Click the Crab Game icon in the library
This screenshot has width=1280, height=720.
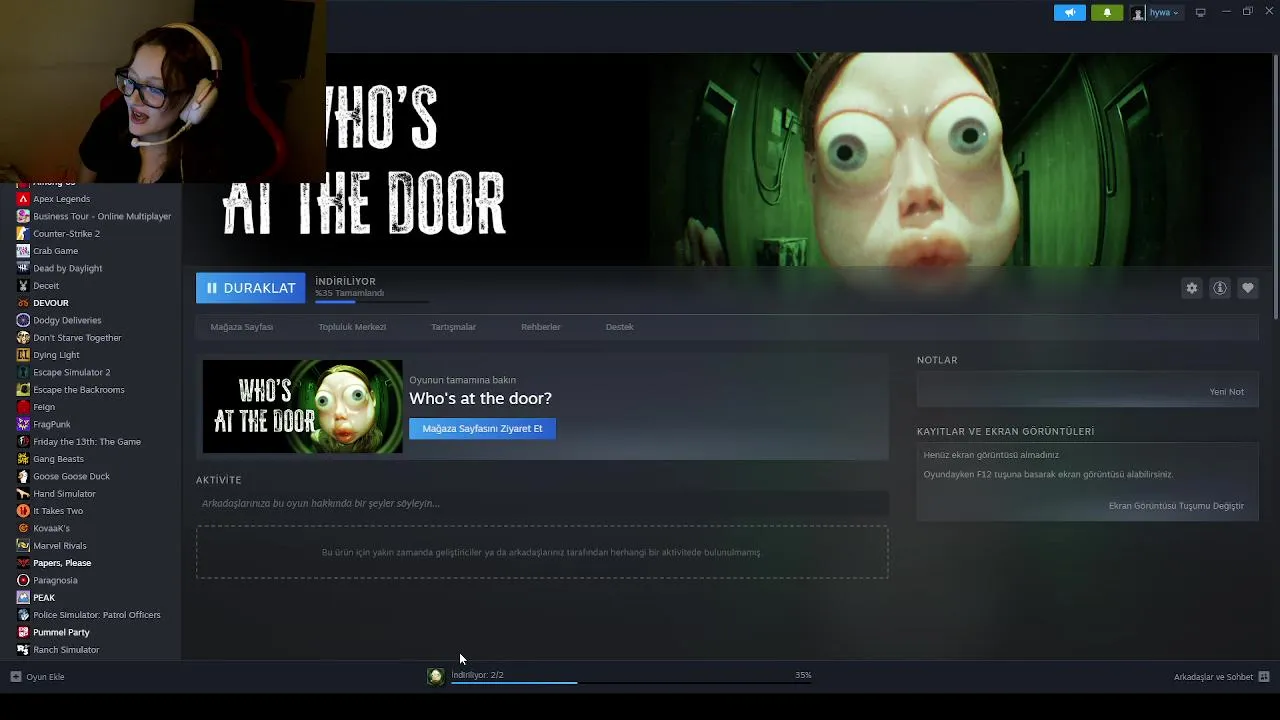[23, 251]
